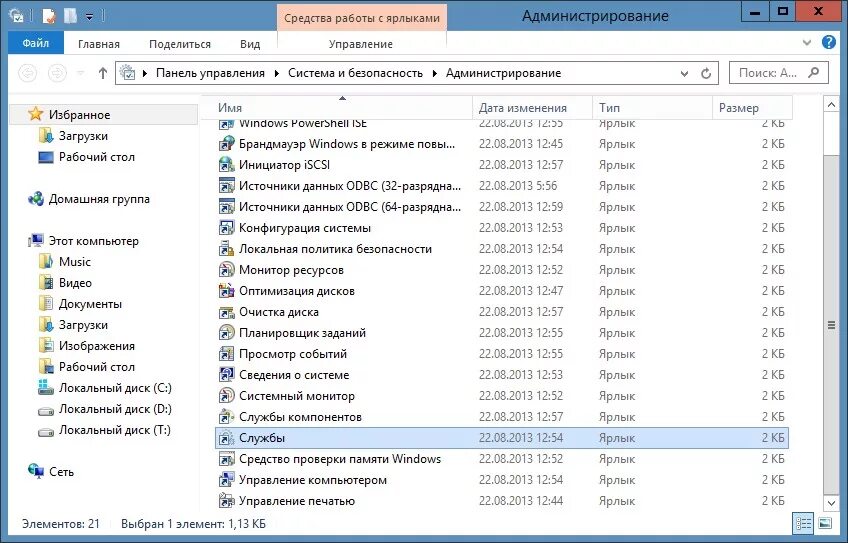
Task: Click Панель управления in the breadcrumb
Action: tap(210, 73)
